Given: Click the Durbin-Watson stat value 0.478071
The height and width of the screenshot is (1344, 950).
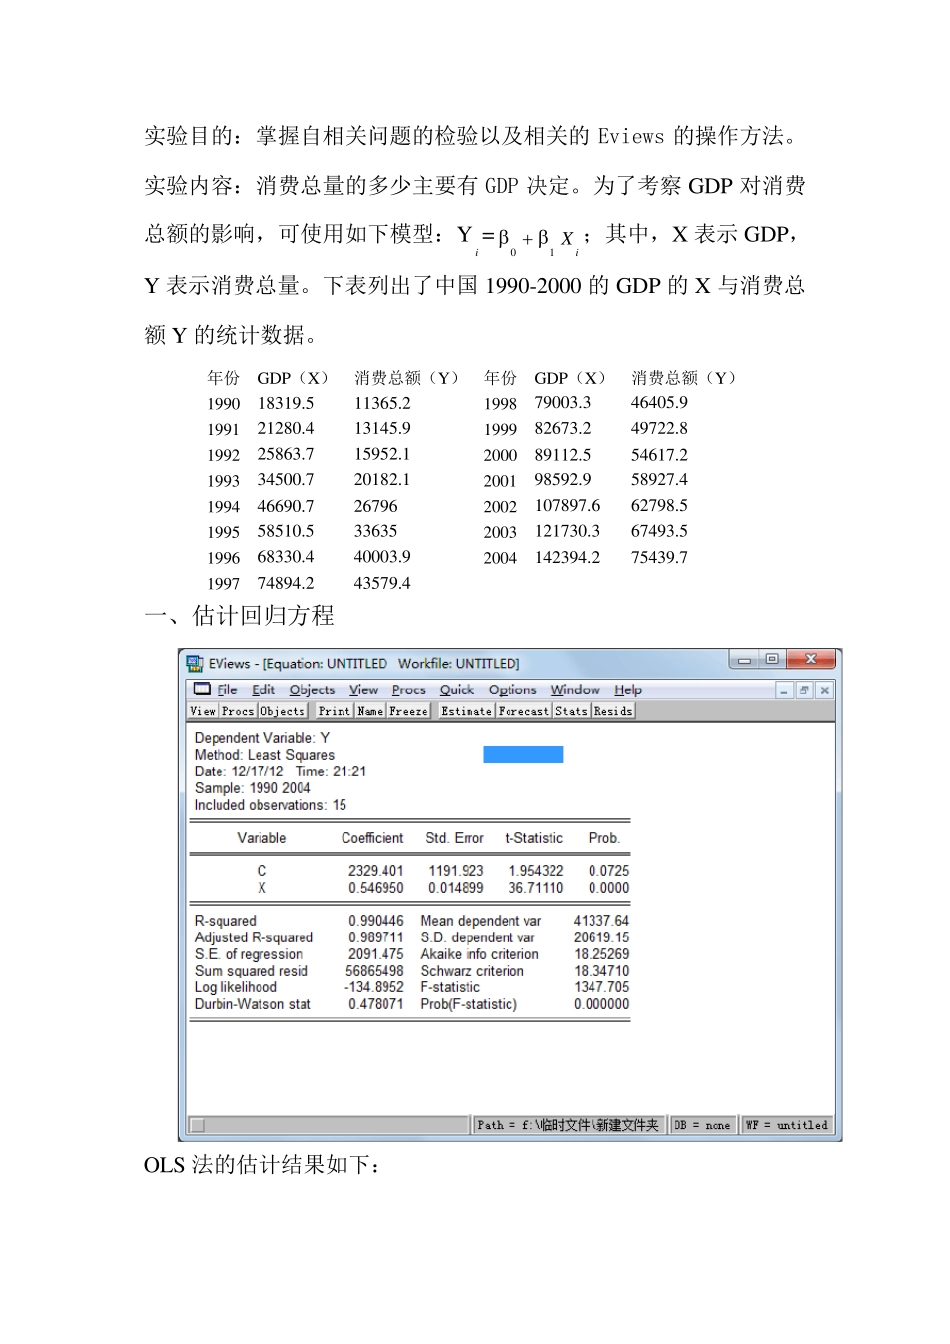Looking at the screenshot, I should (376, 1004).
